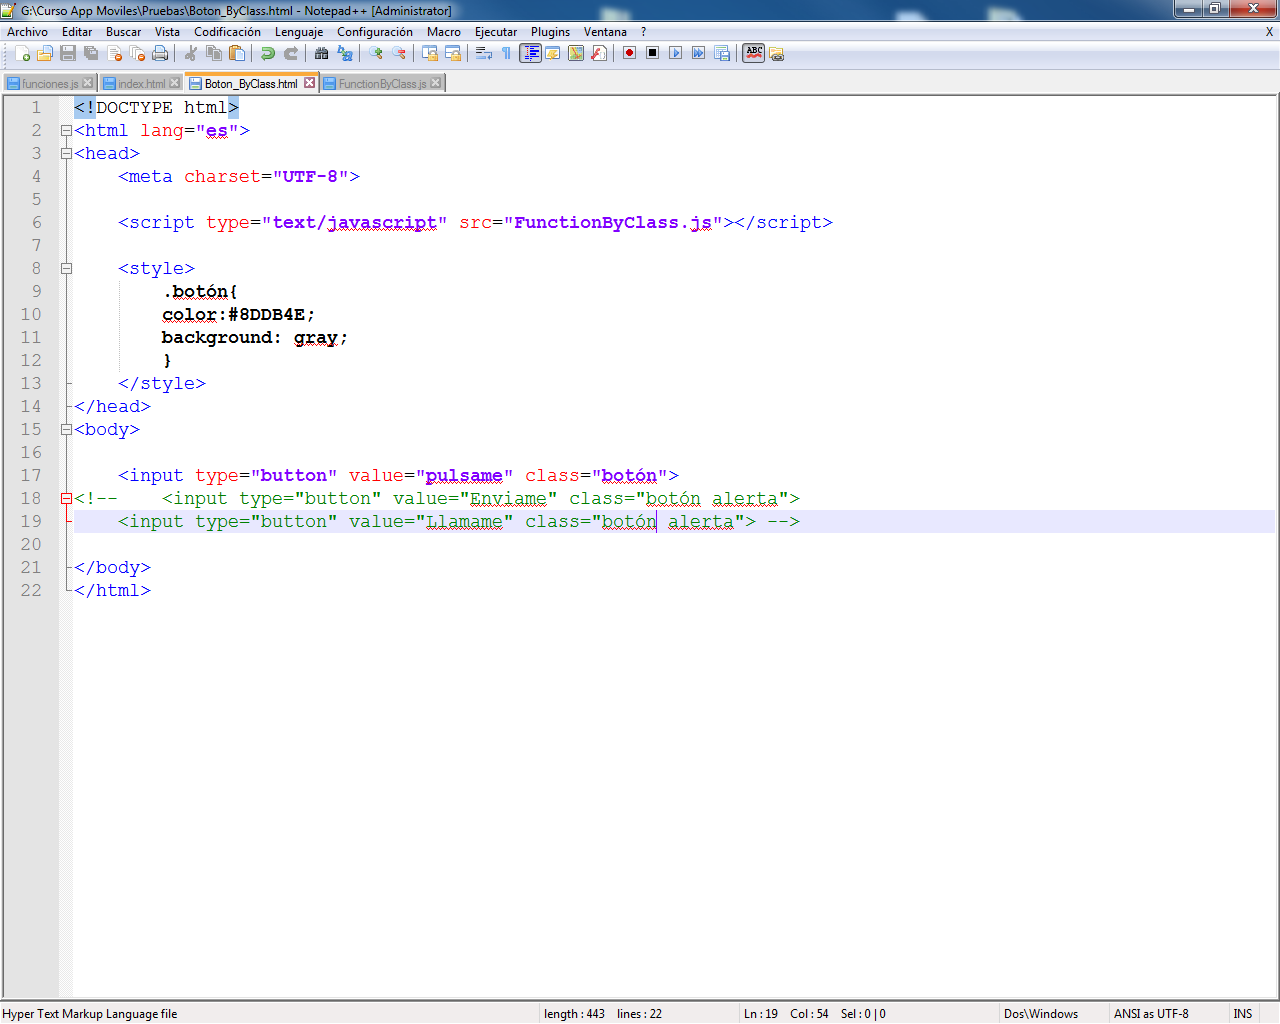Click the Paste clipboard icon
The image size is (1280, 1024).
click(237, 53)
